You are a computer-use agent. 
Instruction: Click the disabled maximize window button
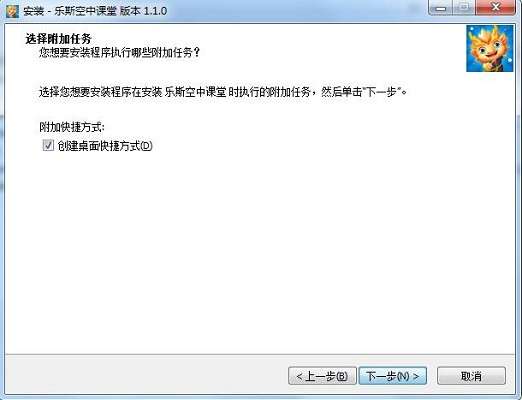[463, 7]
